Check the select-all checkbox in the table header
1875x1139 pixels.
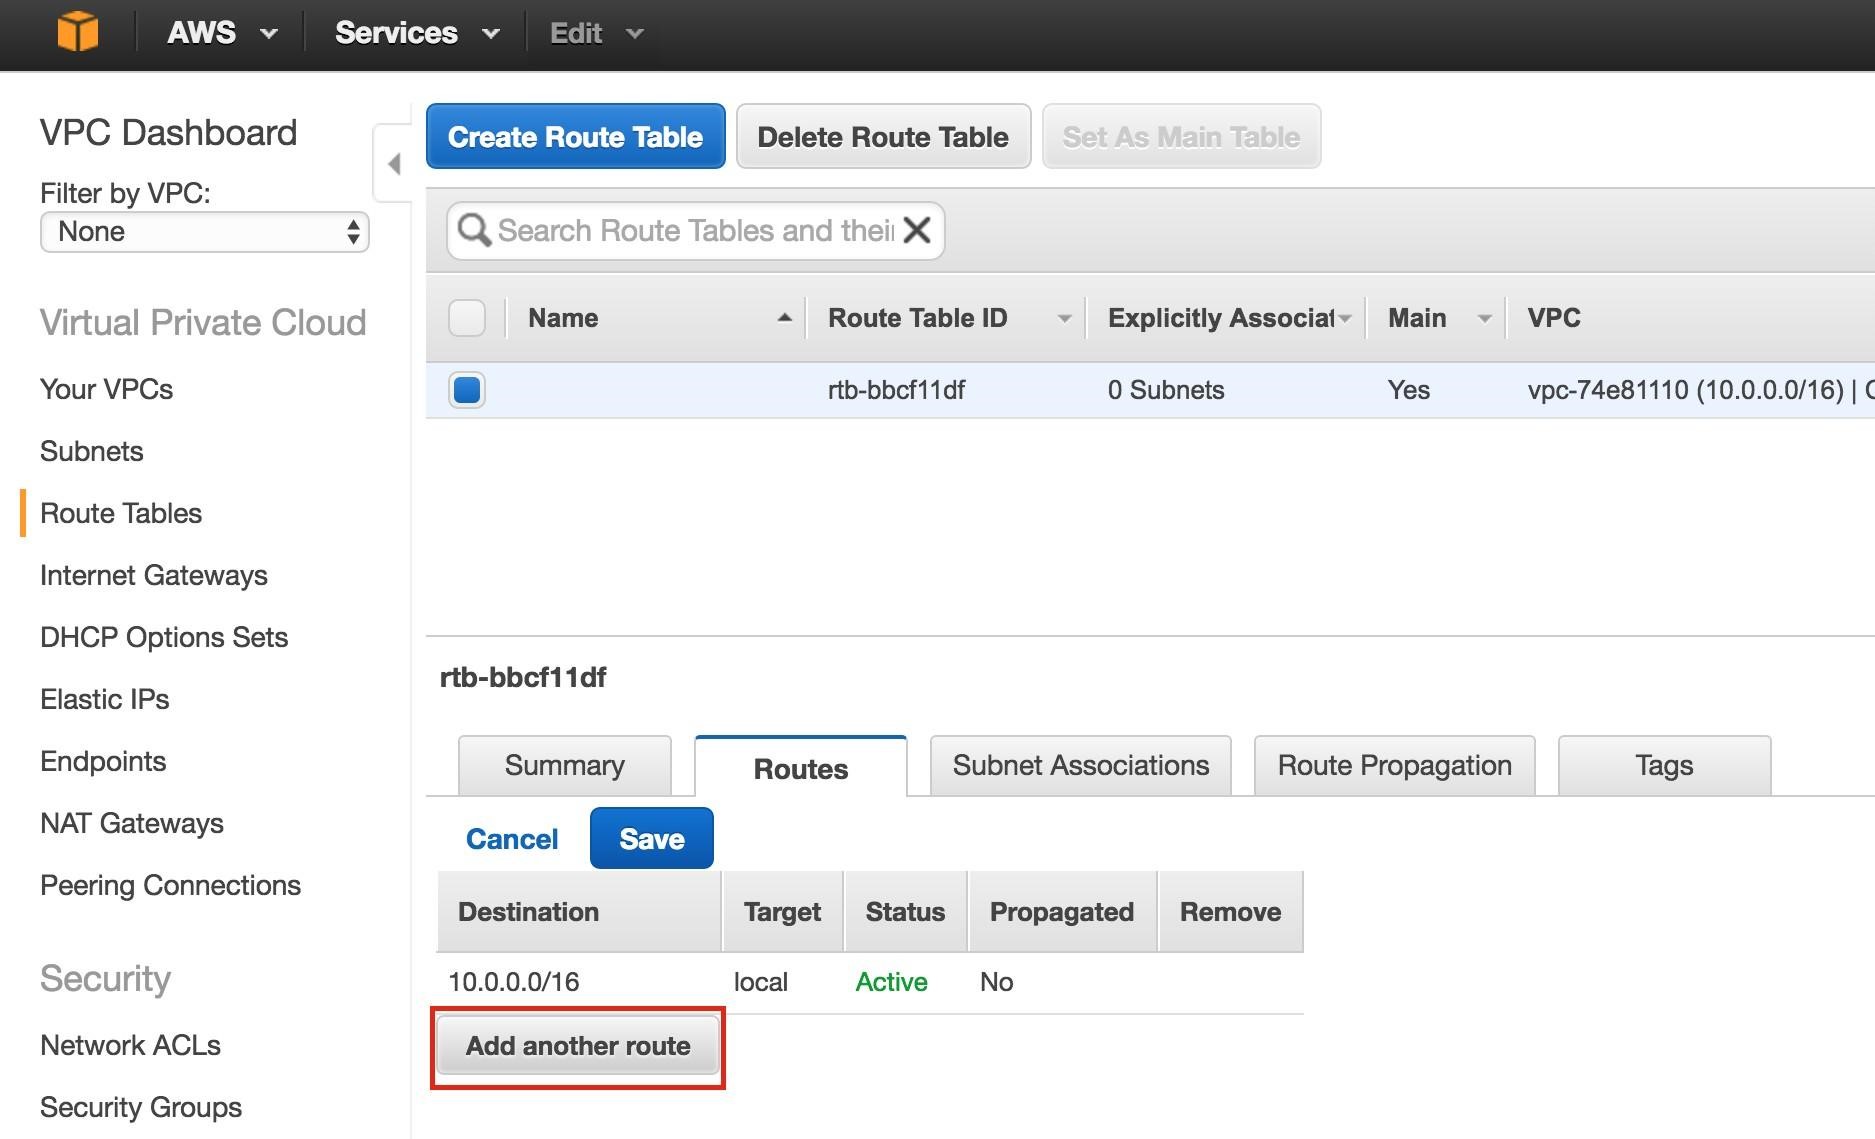point(467,317)
